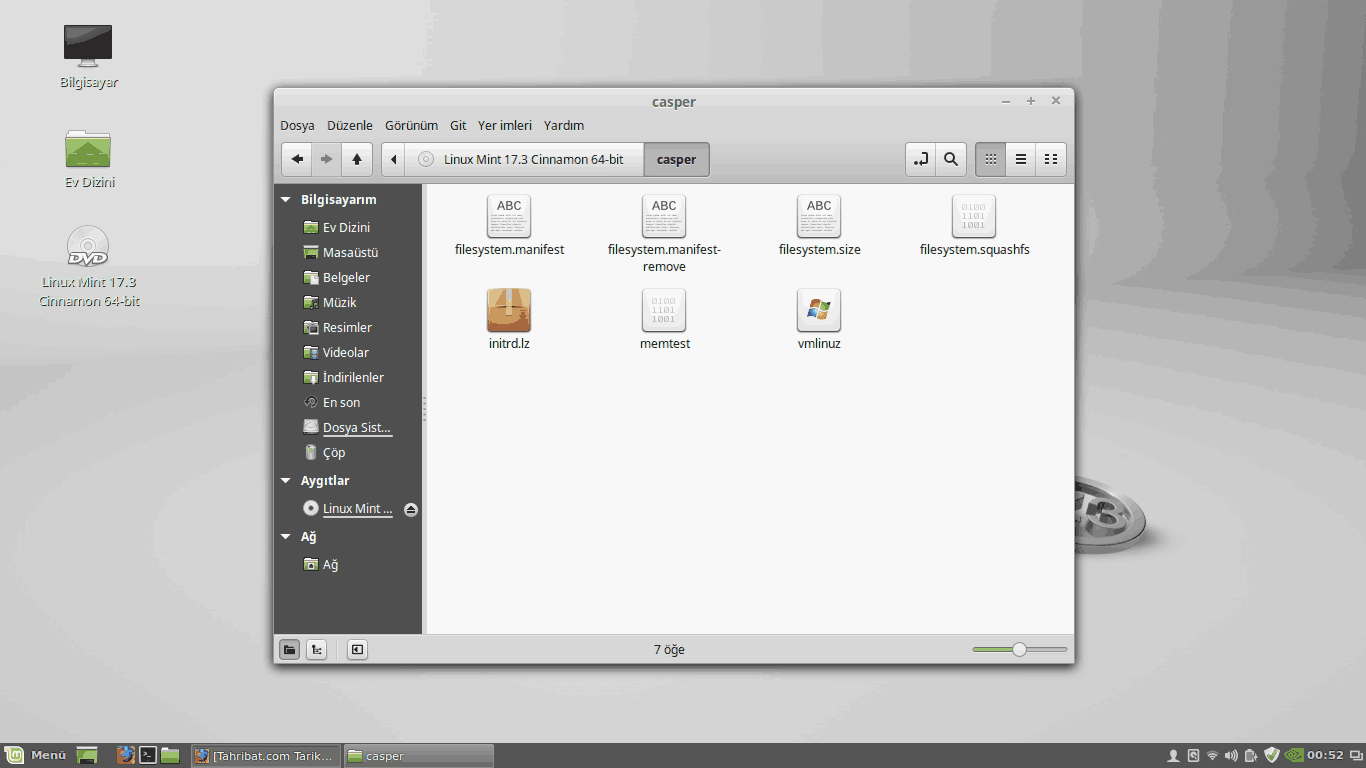Open the user applet in the tray

click(x=1174, y=755)
